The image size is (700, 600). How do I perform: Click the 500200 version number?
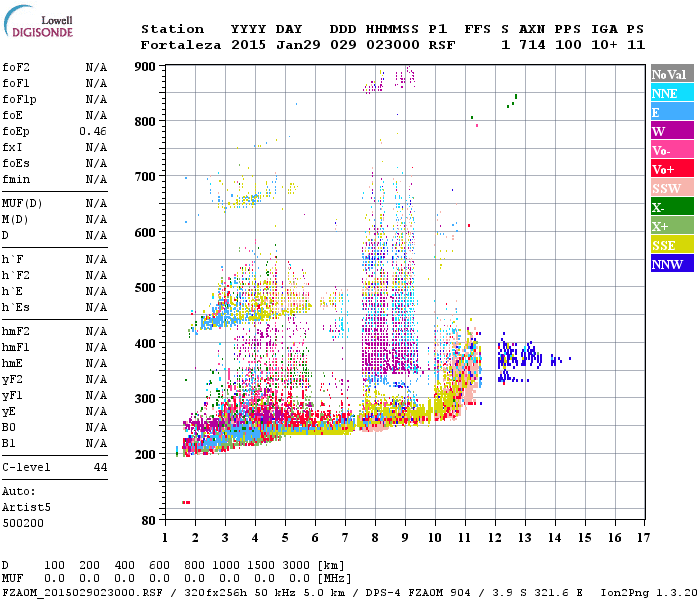click(x=23, y=523)
